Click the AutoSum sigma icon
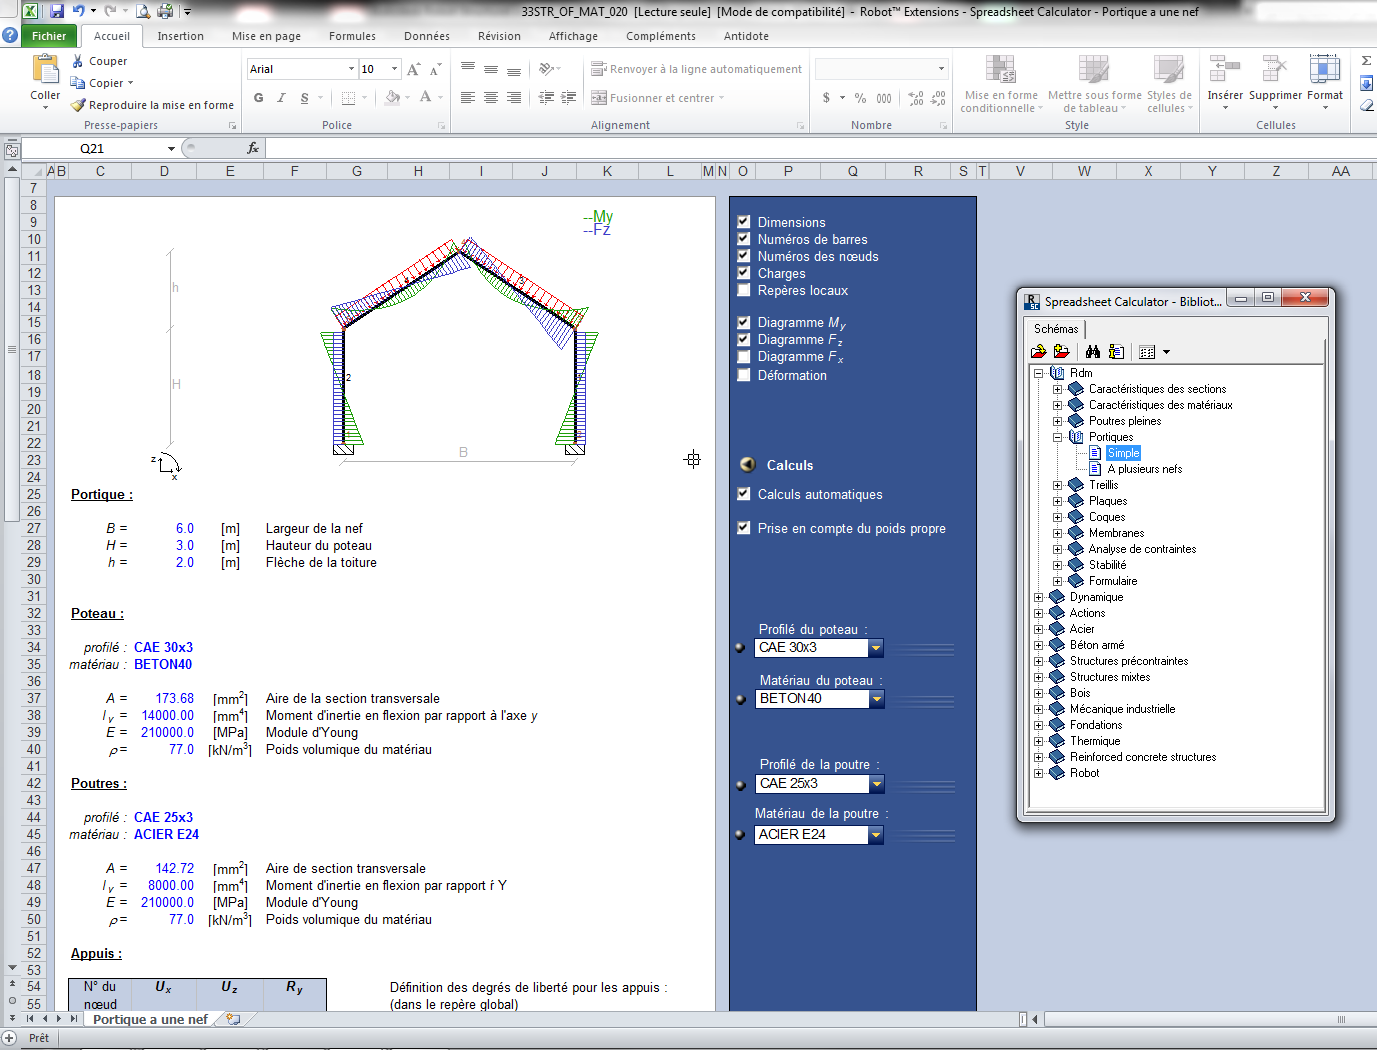This screenshot has width=1377, height=1050. click(1366, 61)
